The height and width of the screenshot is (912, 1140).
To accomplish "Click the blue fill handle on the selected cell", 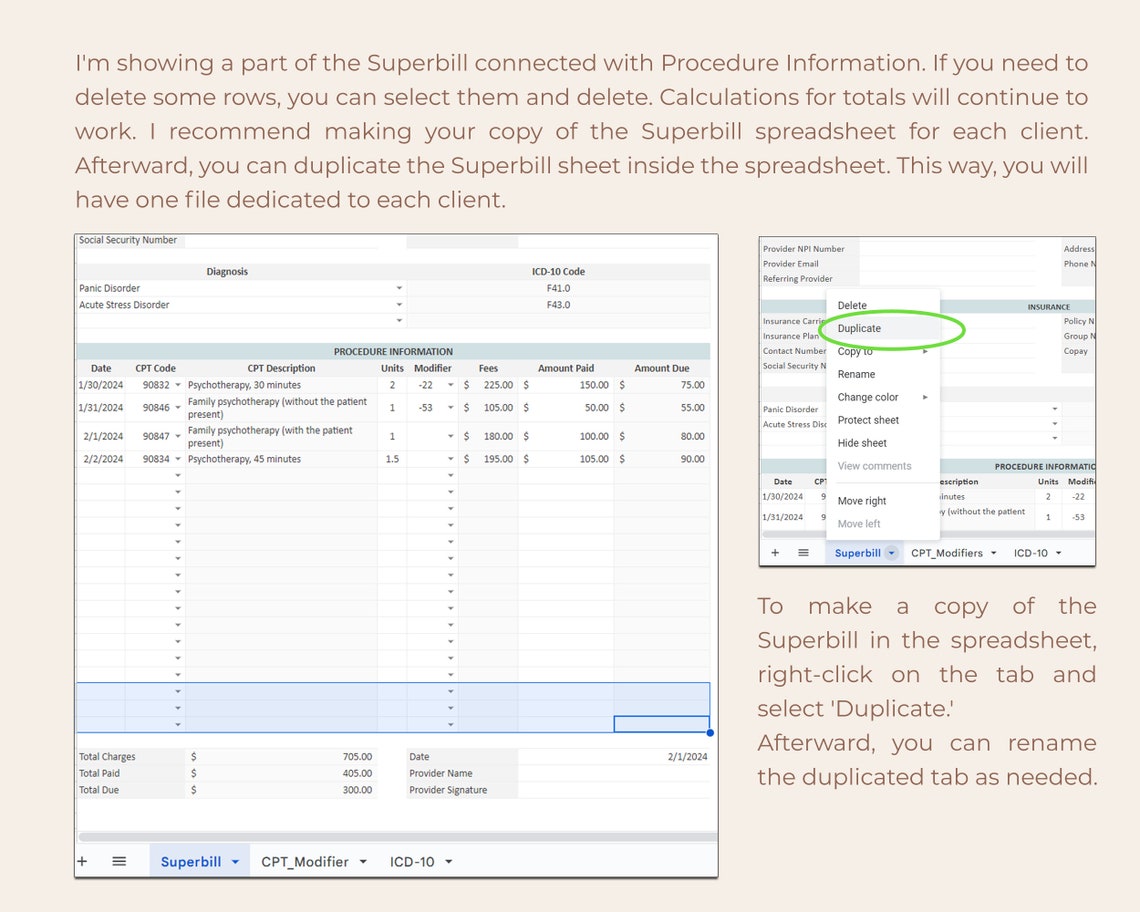I will pos(710,732).
